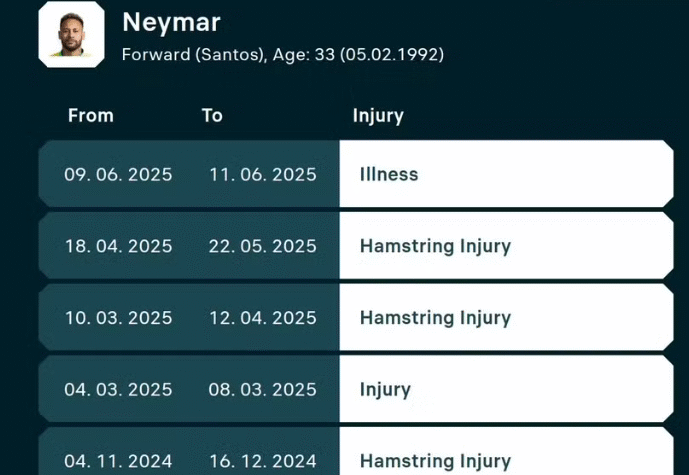Click the 12. 04. 2025 to date

click(x=262, y=318)
